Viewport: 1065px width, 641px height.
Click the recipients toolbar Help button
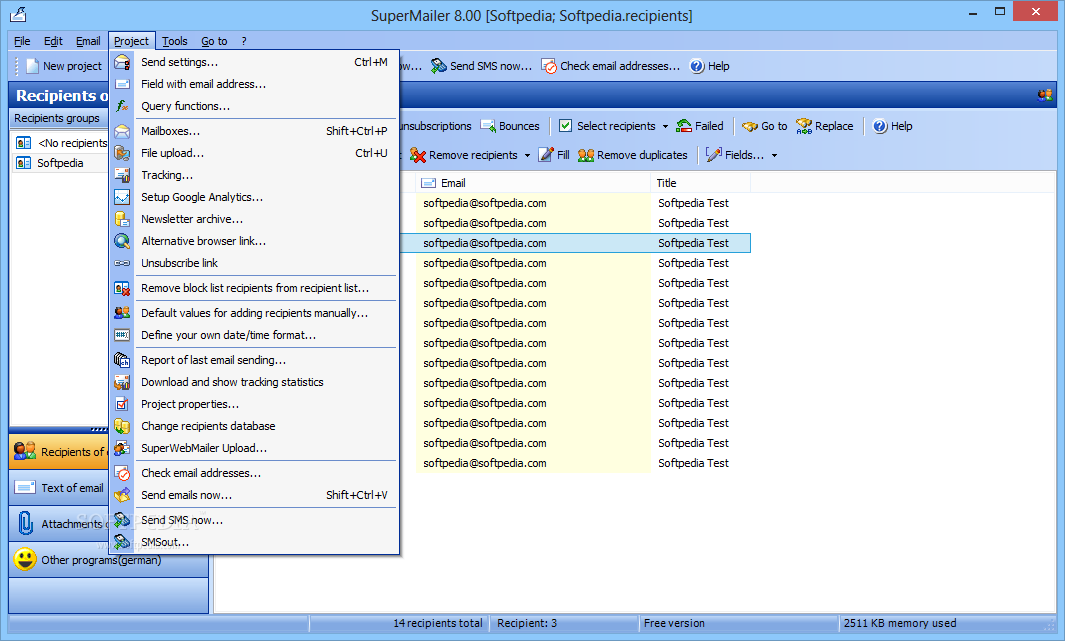pyautogui.click(x=892, y=126)
